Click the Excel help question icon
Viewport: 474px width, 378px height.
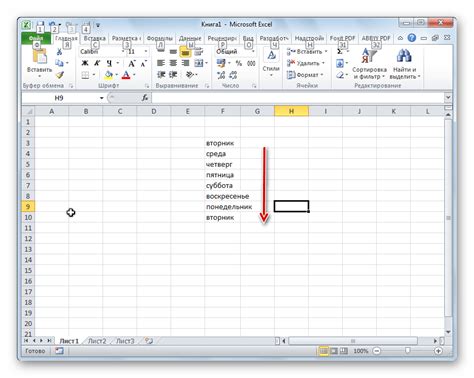pyautogui.click(x=412, y=38)
